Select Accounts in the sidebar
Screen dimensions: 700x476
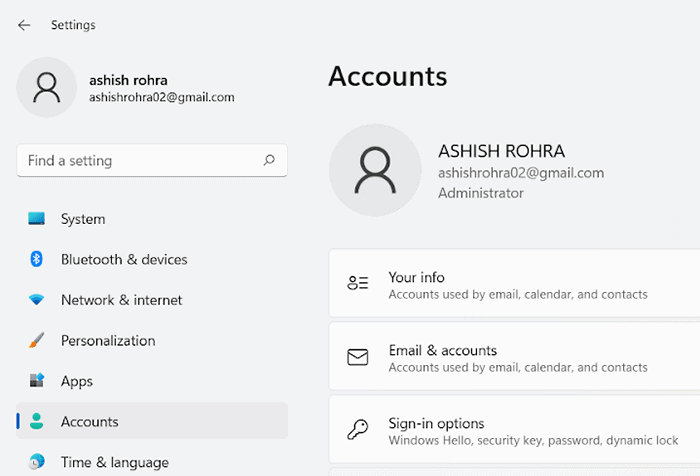tap(152, 421)
